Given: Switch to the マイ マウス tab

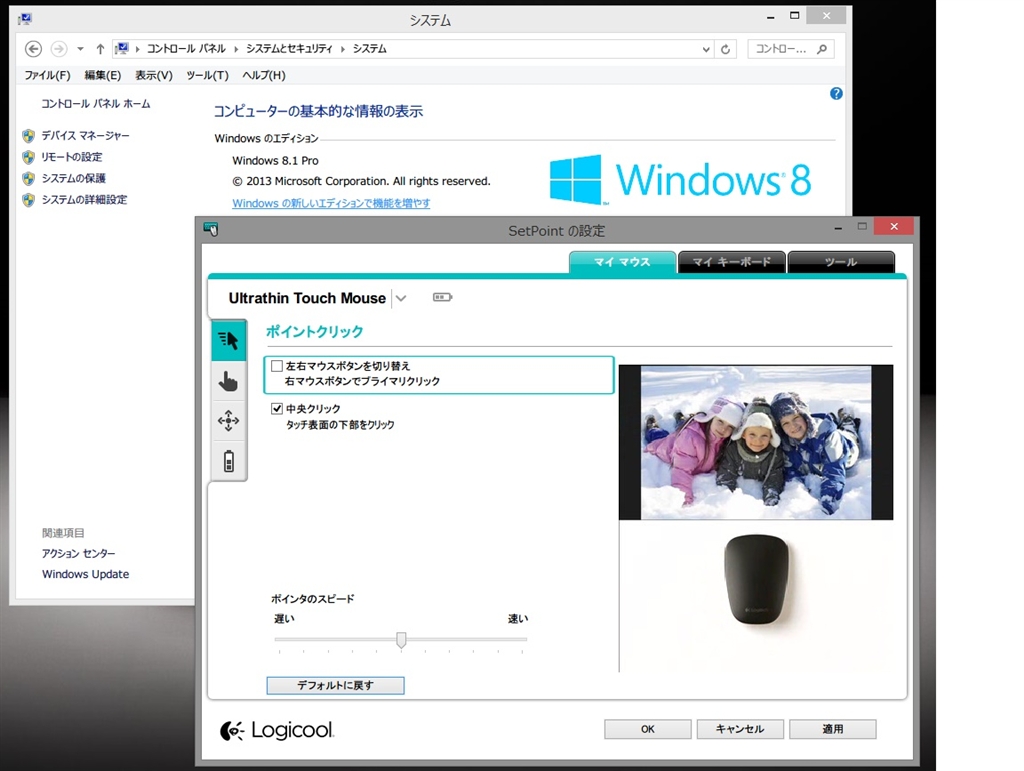Looking at the screenshot, I should click(622, 262).
